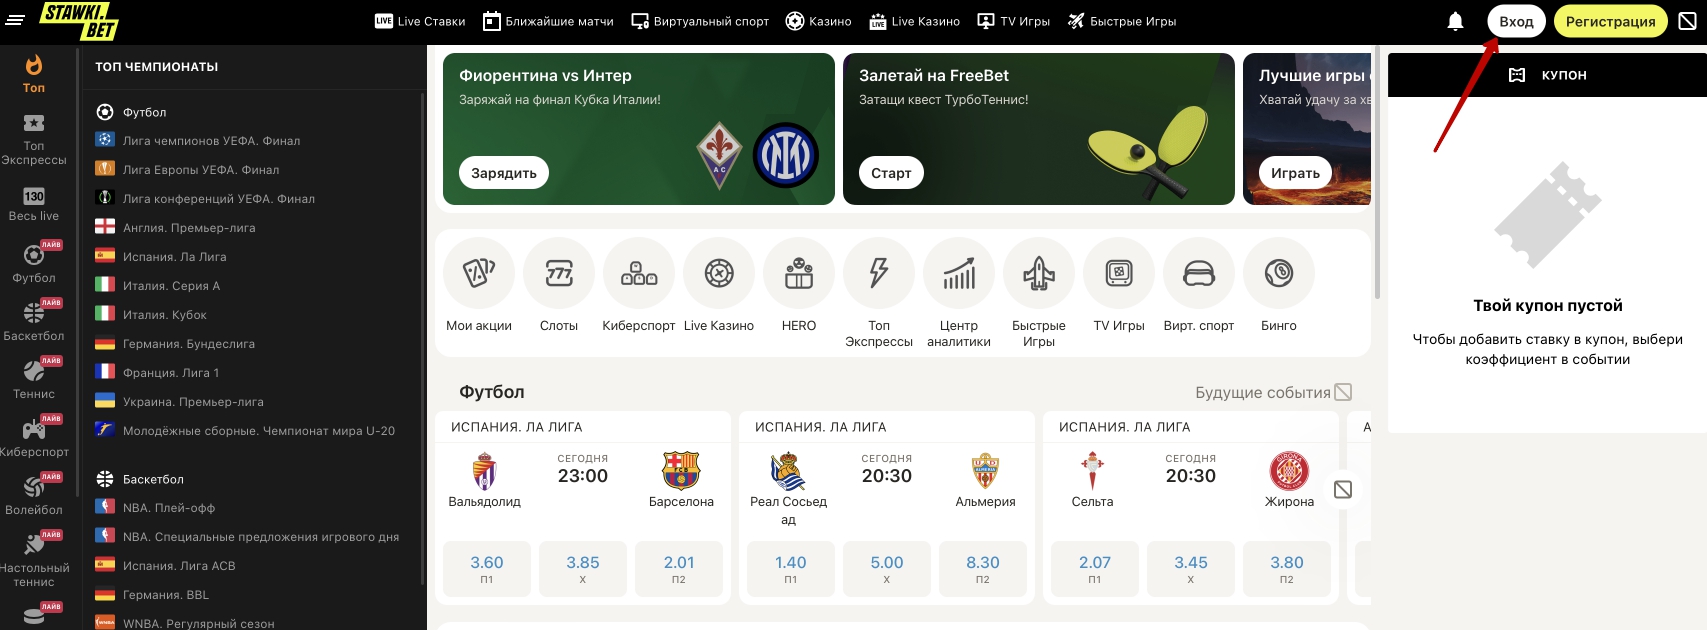Open the HERO gift icon
Image resolution: width=1707 pixels, height=630 pixels.
799,273
